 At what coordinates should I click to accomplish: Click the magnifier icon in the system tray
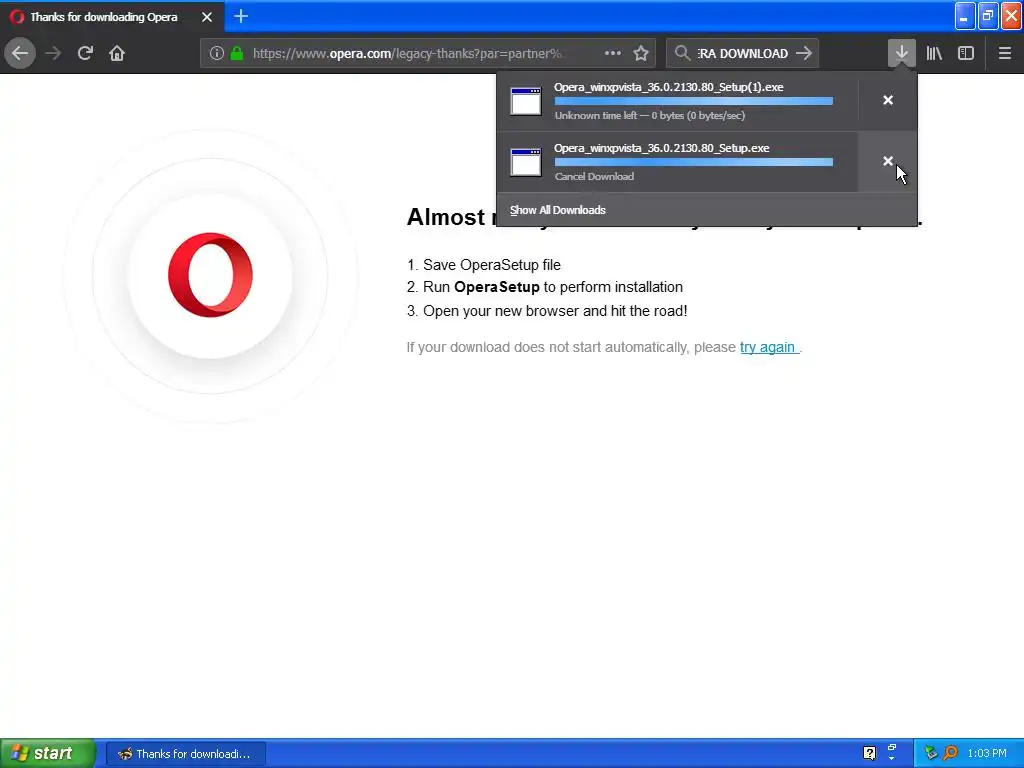point(950,754)
